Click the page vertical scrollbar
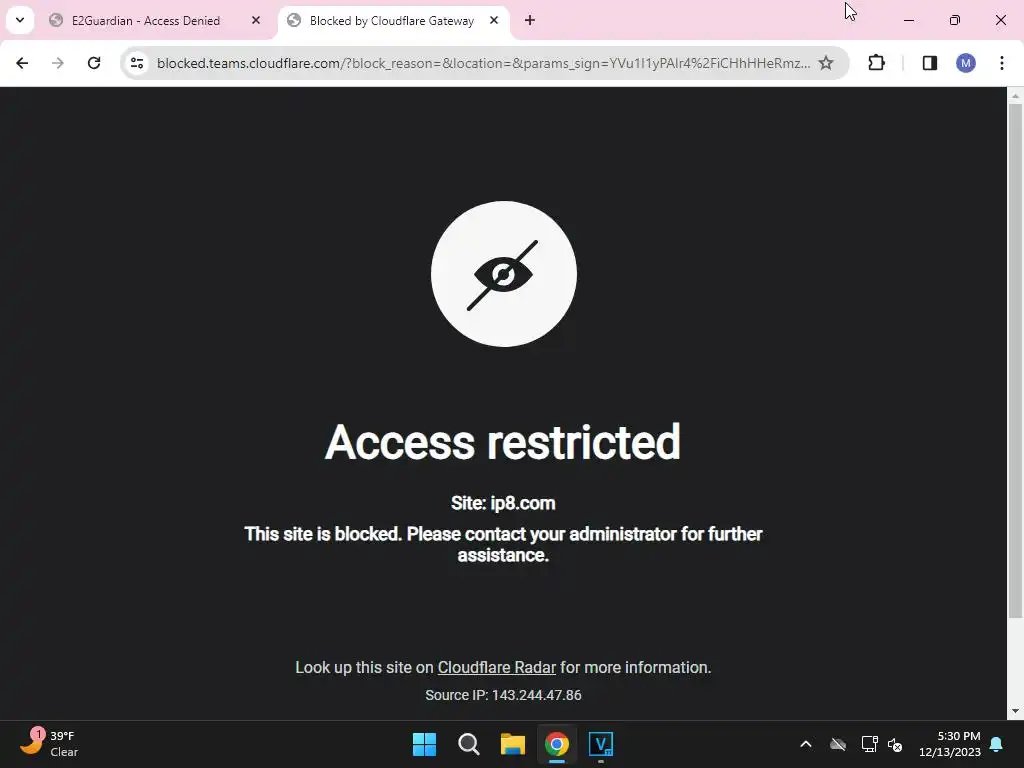This screenshot has height=768, width=1024. (x=1015, y=360)
